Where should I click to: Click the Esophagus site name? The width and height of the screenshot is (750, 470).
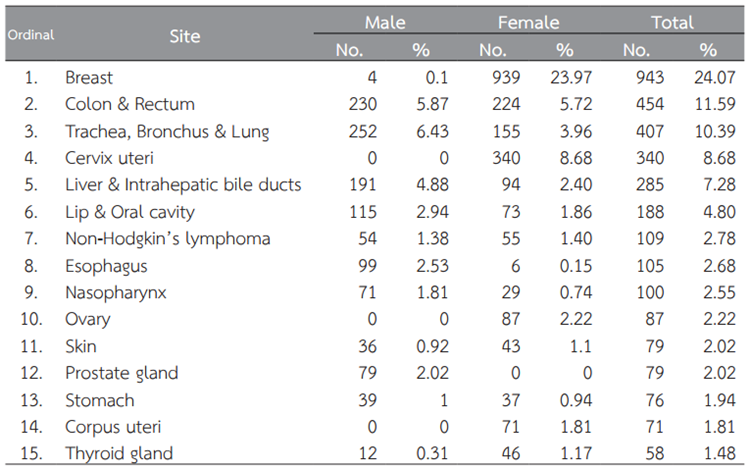[x=106, y=266]
